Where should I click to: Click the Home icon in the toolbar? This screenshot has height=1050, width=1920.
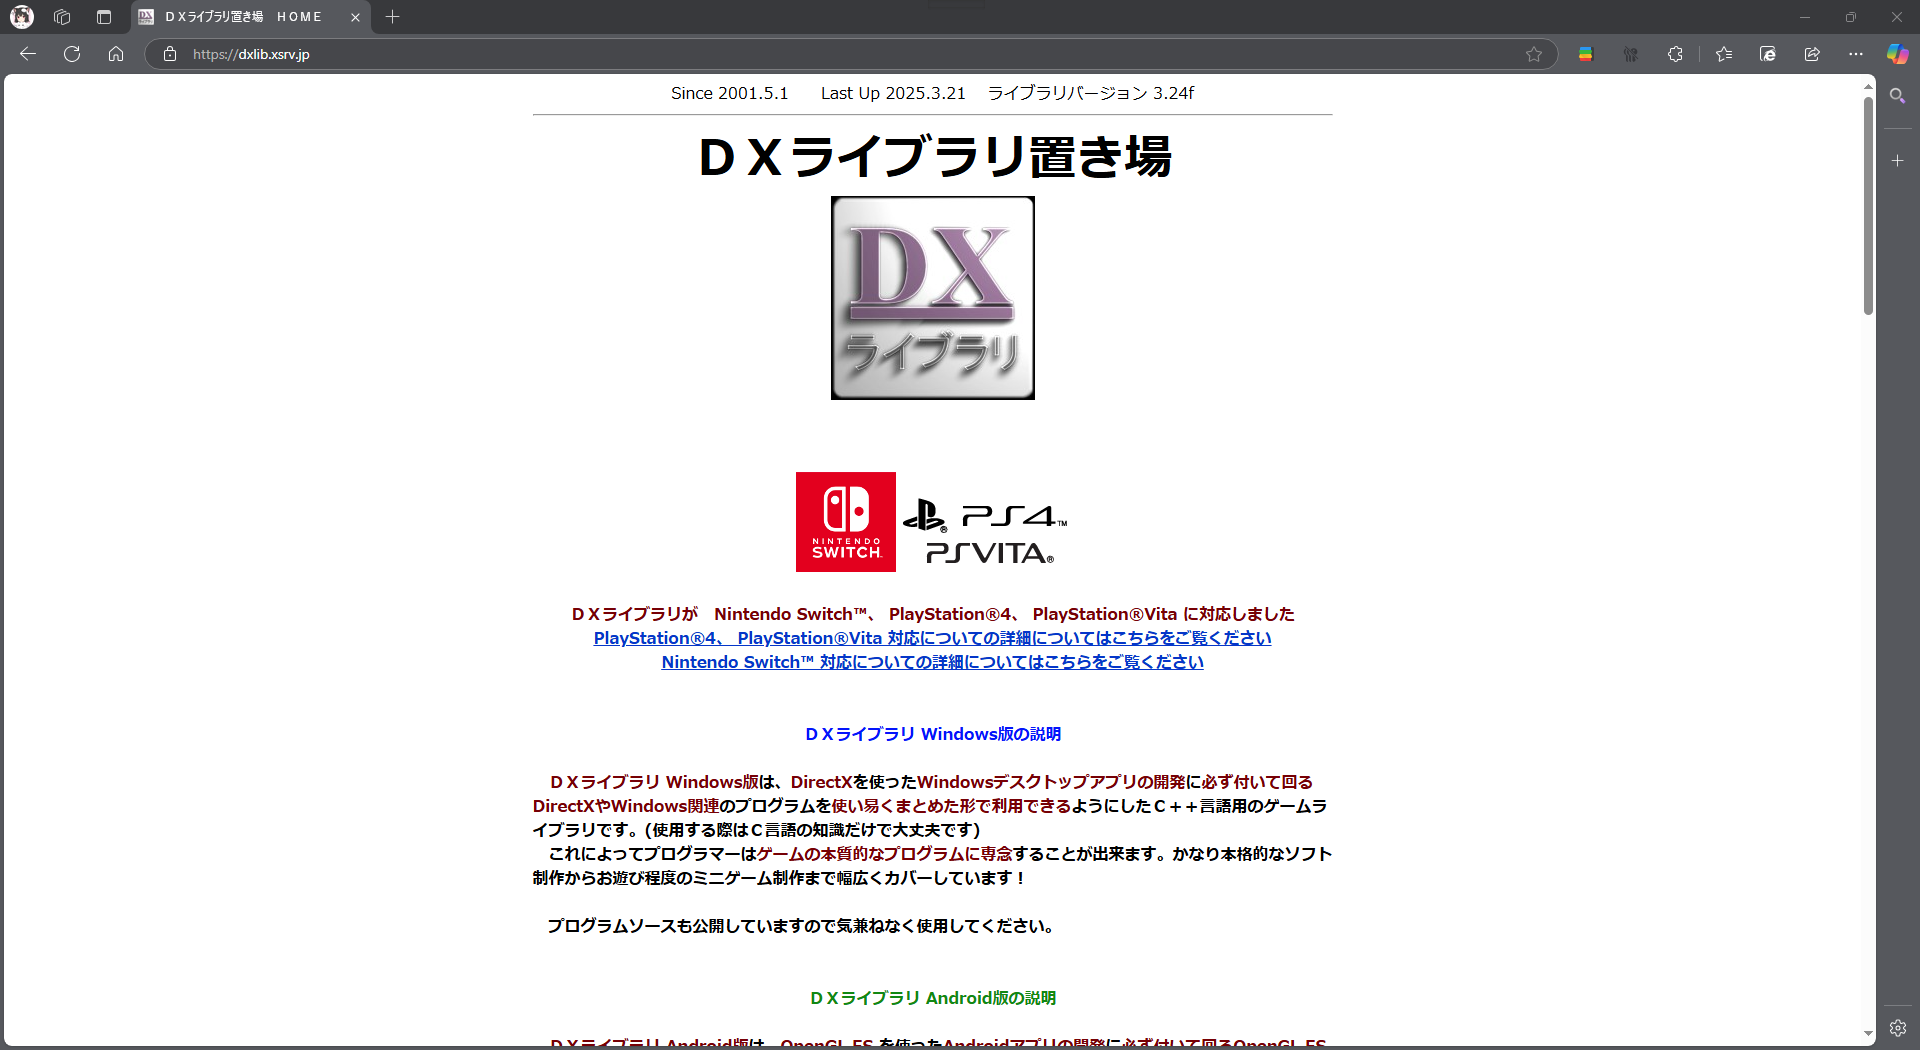coord(116,54)
